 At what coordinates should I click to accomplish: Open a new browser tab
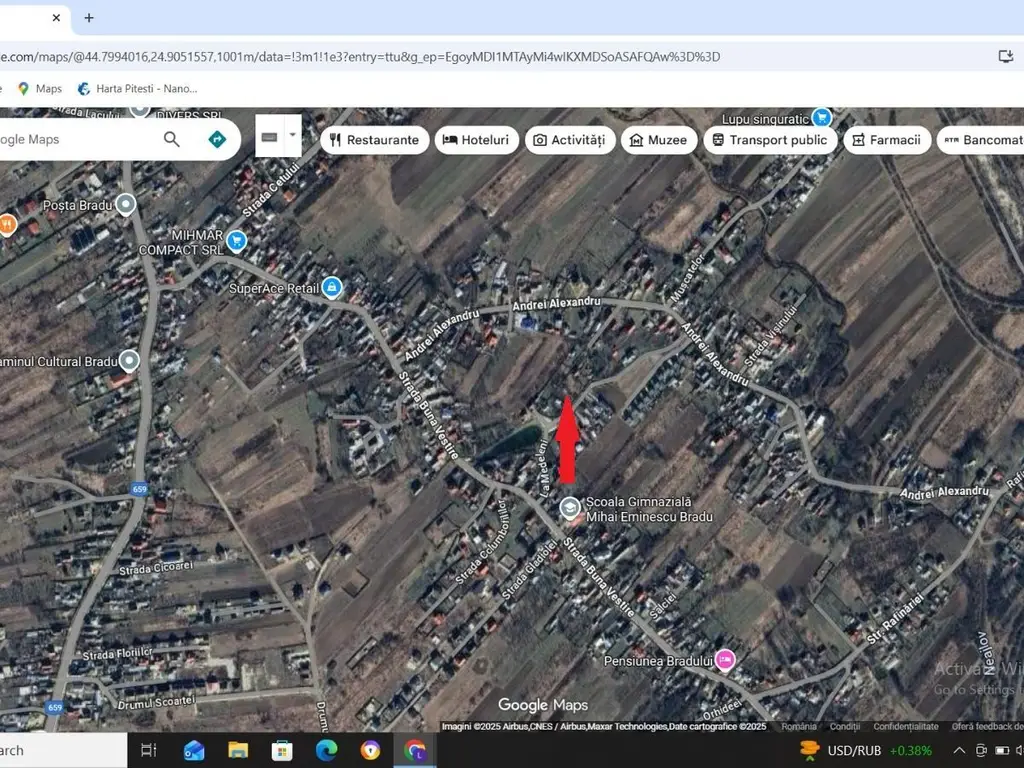click(89, 18)
